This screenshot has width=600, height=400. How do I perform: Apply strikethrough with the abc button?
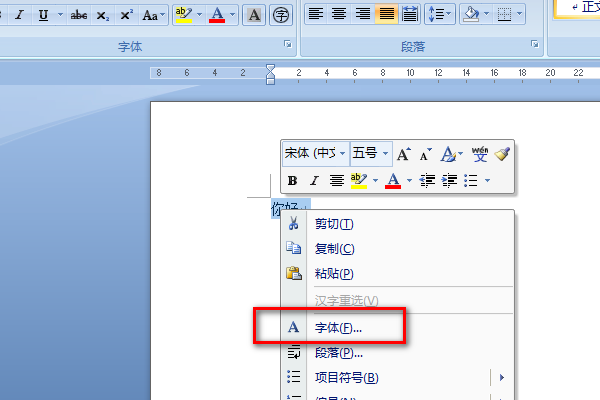tap(79, 15)
